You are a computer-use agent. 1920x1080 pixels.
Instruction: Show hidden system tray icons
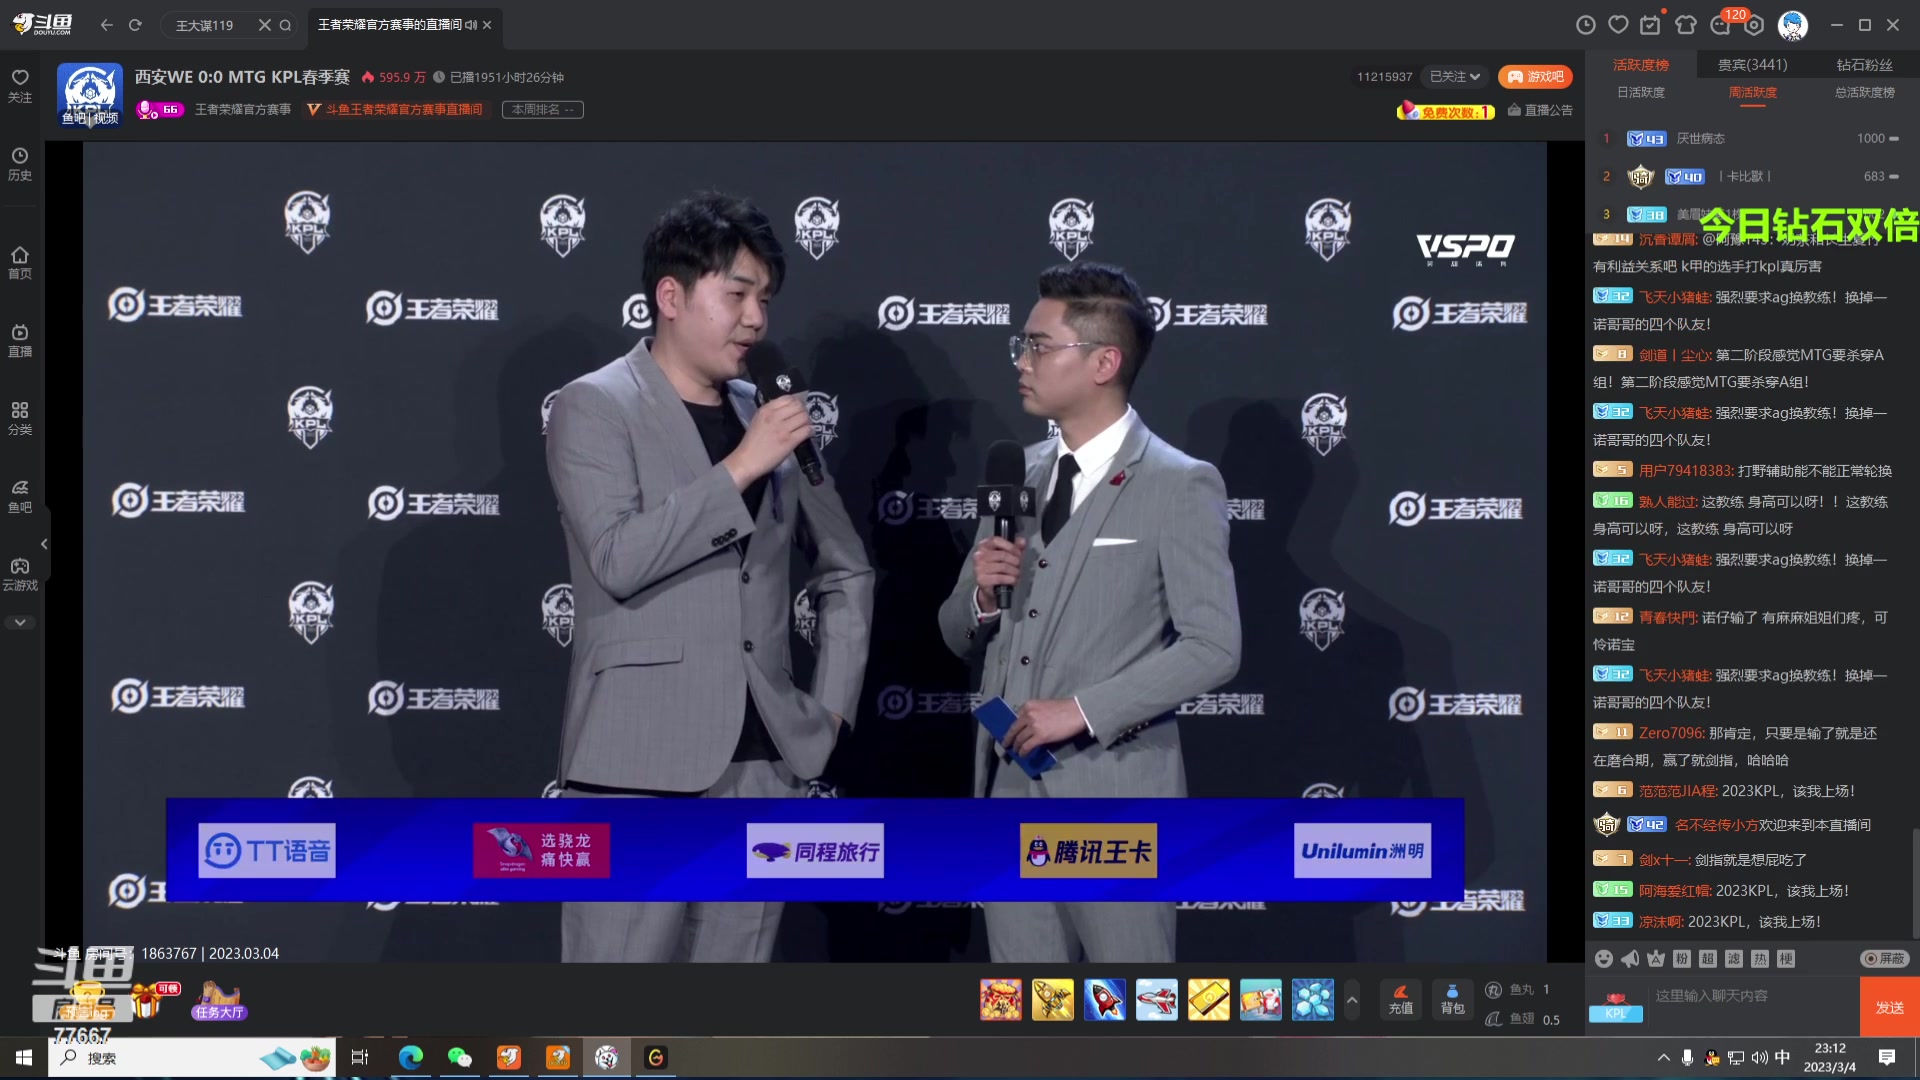1664,1058
